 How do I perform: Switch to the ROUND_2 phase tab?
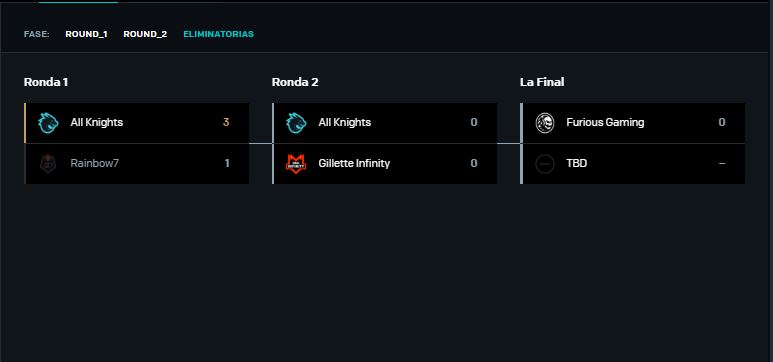pyautogui.click(x=145, y=34)
